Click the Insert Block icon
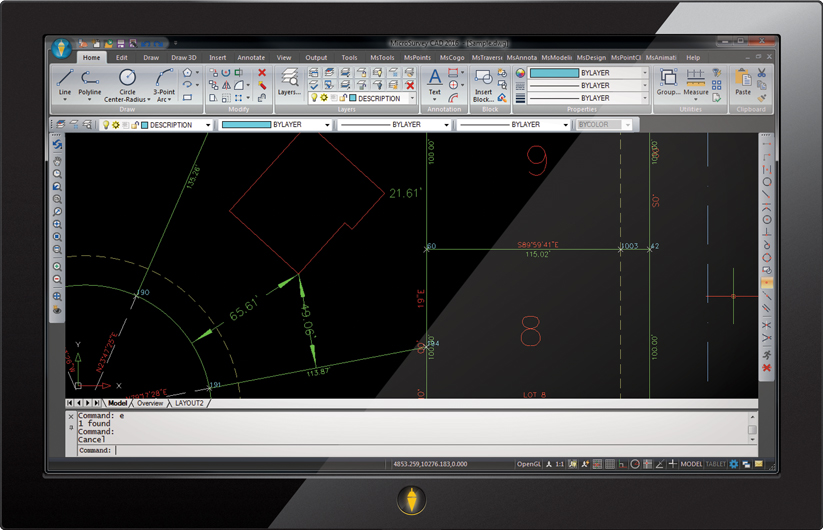Screen dimensions: 823x530 point(484,81)
